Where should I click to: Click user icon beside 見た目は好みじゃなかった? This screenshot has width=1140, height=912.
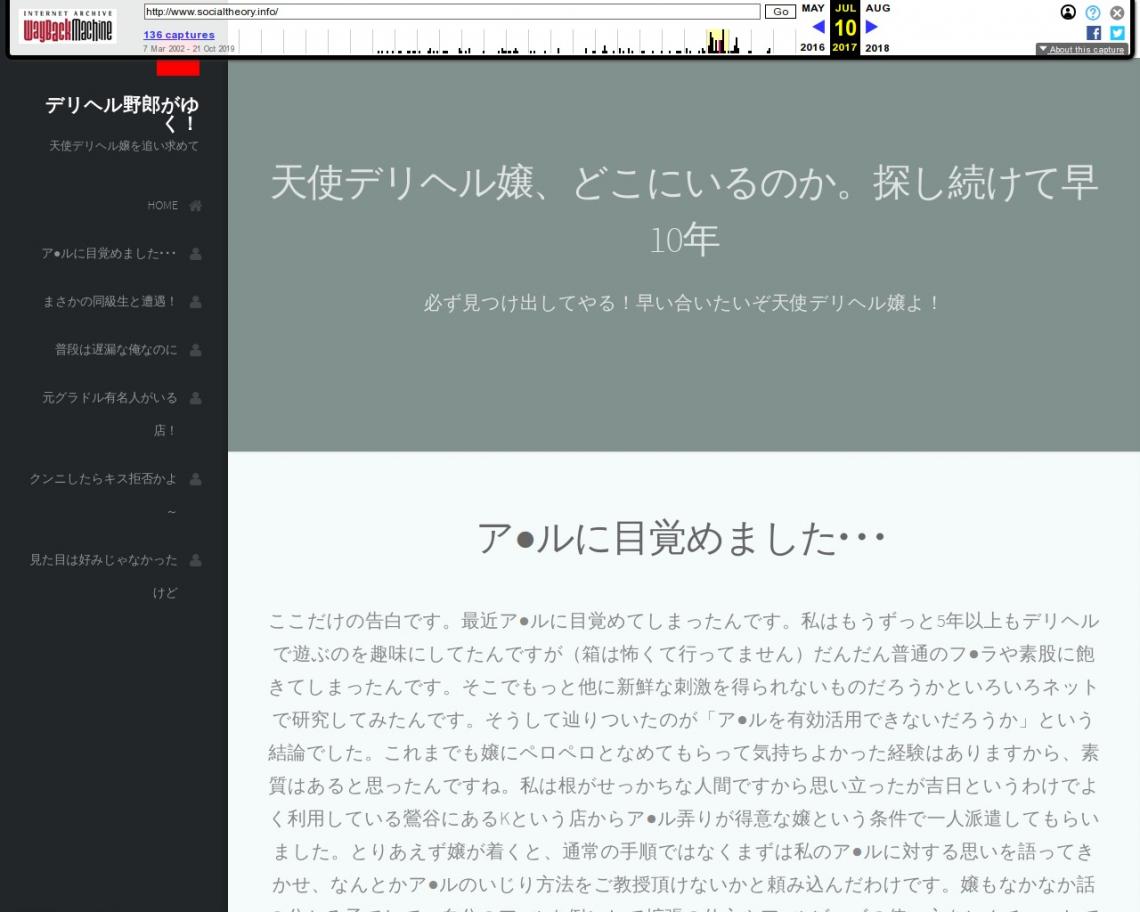196,560
